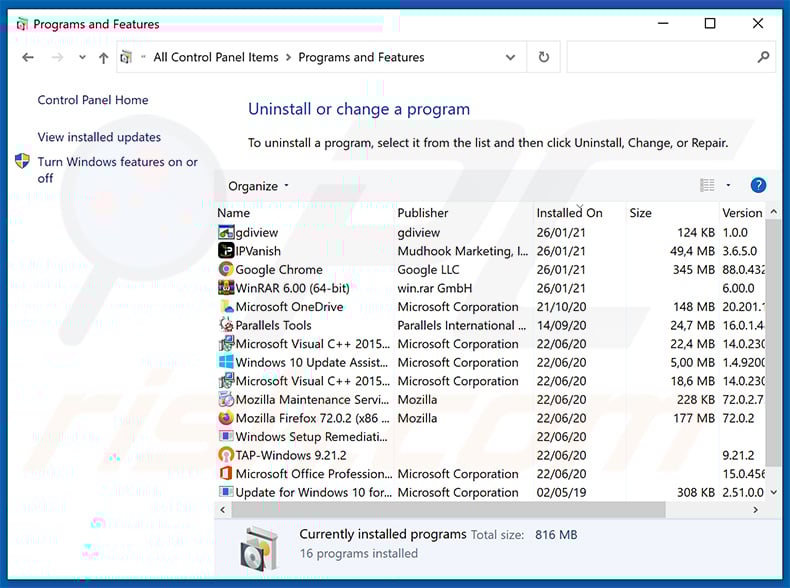790x588 pixels.
Task: Select the Google Chrome program name
Action: [x=279, y=270]
